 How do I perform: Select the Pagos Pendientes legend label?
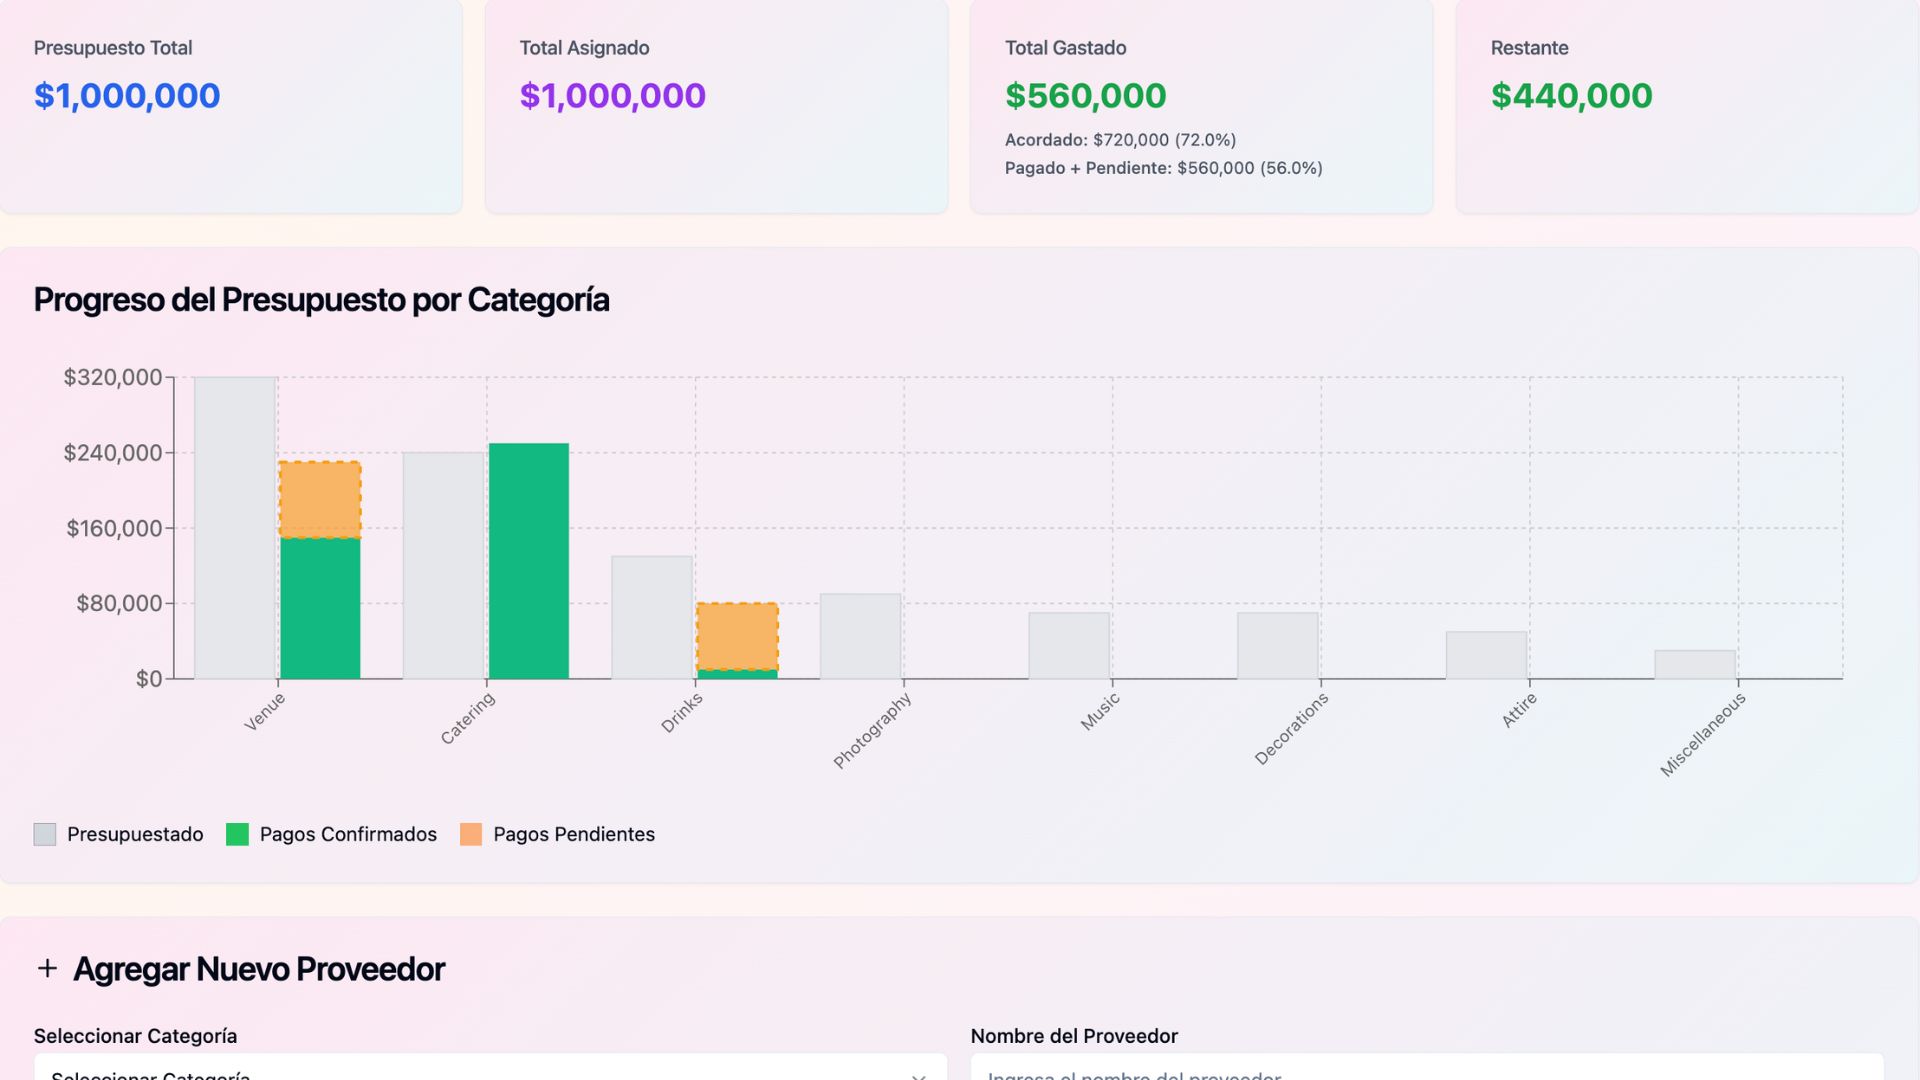tap(574, 834)
